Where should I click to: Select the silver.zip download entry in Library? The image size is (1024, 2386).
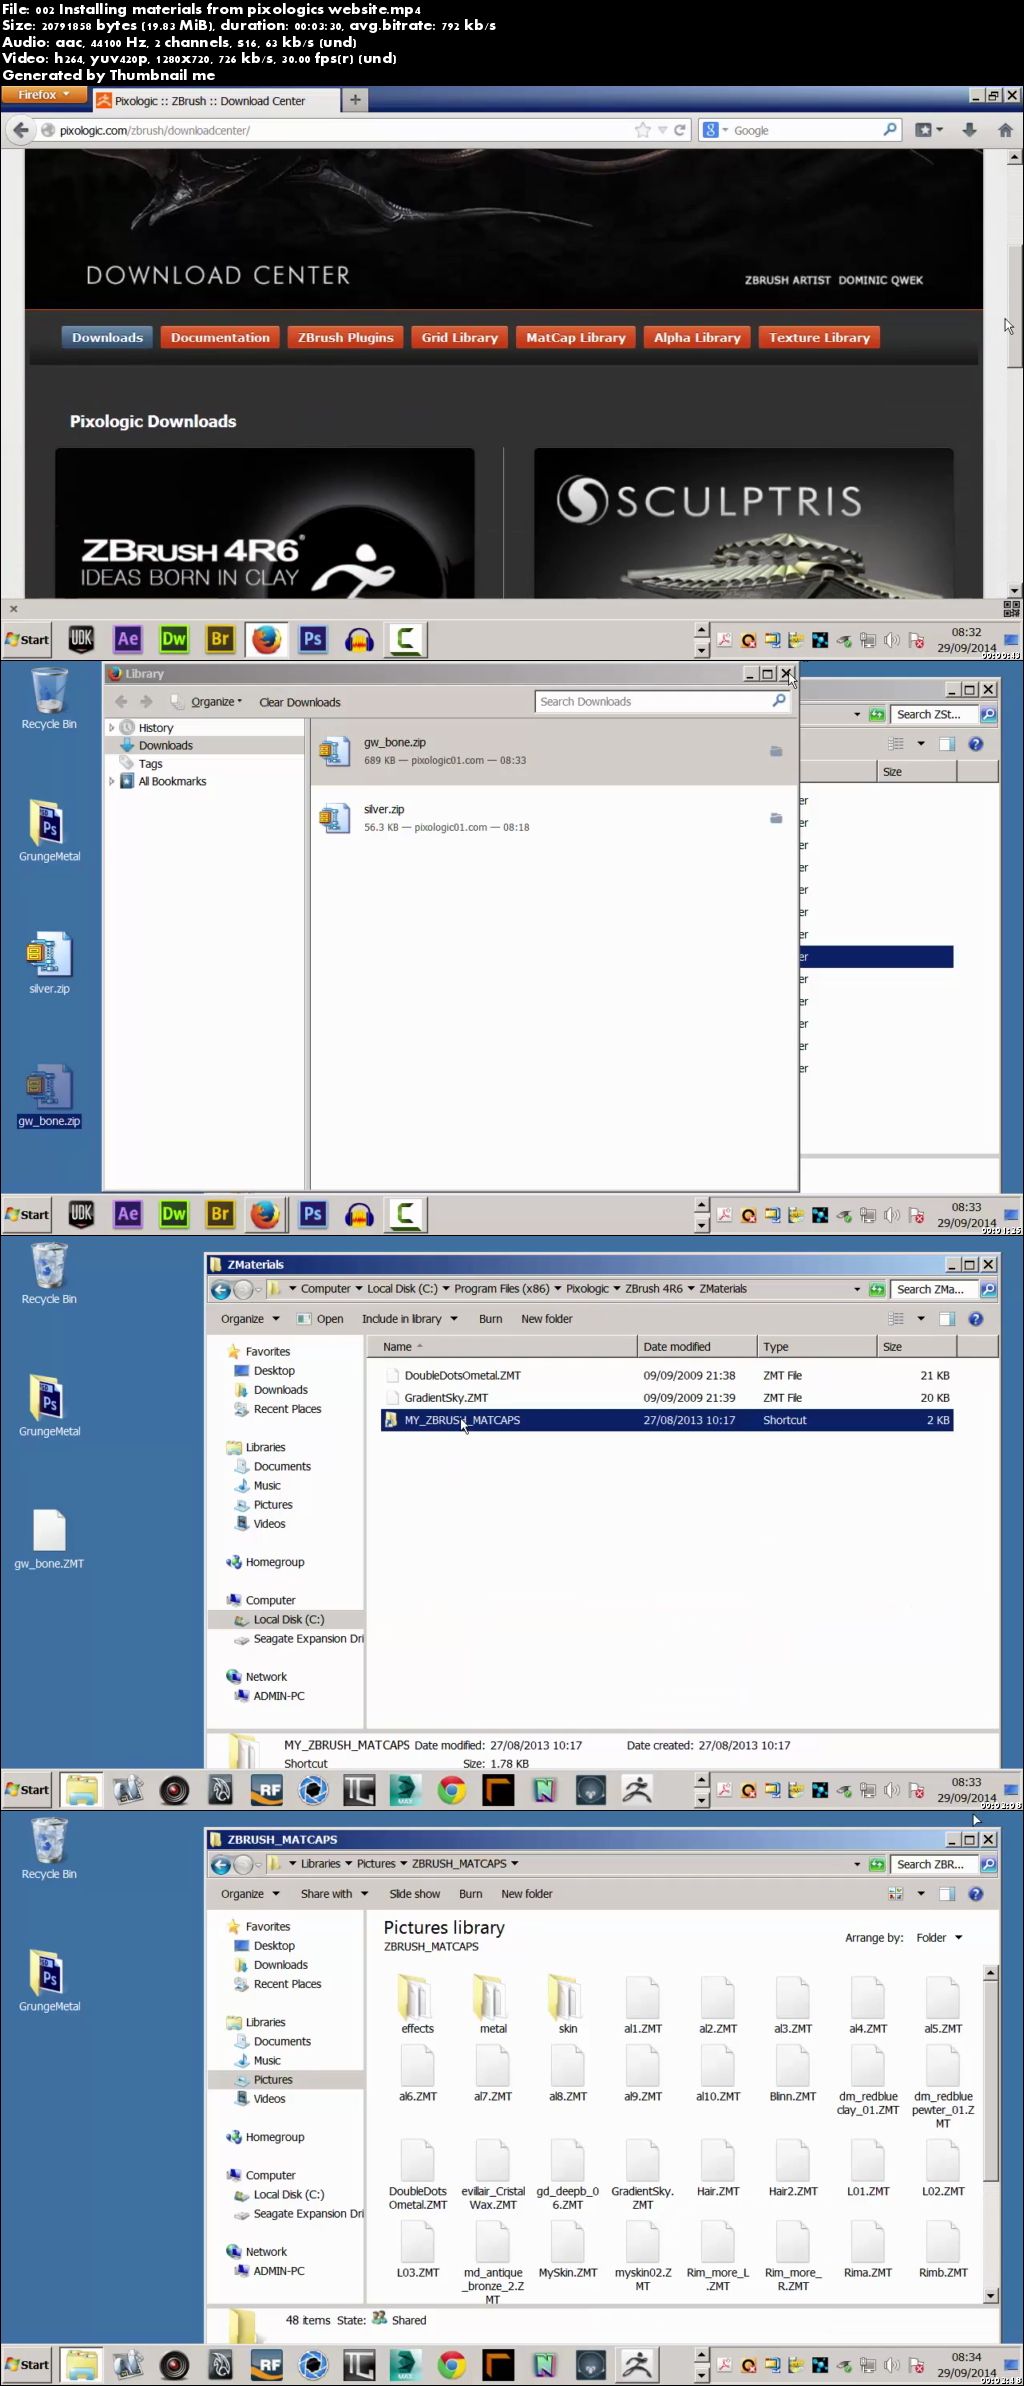(554, 818)
